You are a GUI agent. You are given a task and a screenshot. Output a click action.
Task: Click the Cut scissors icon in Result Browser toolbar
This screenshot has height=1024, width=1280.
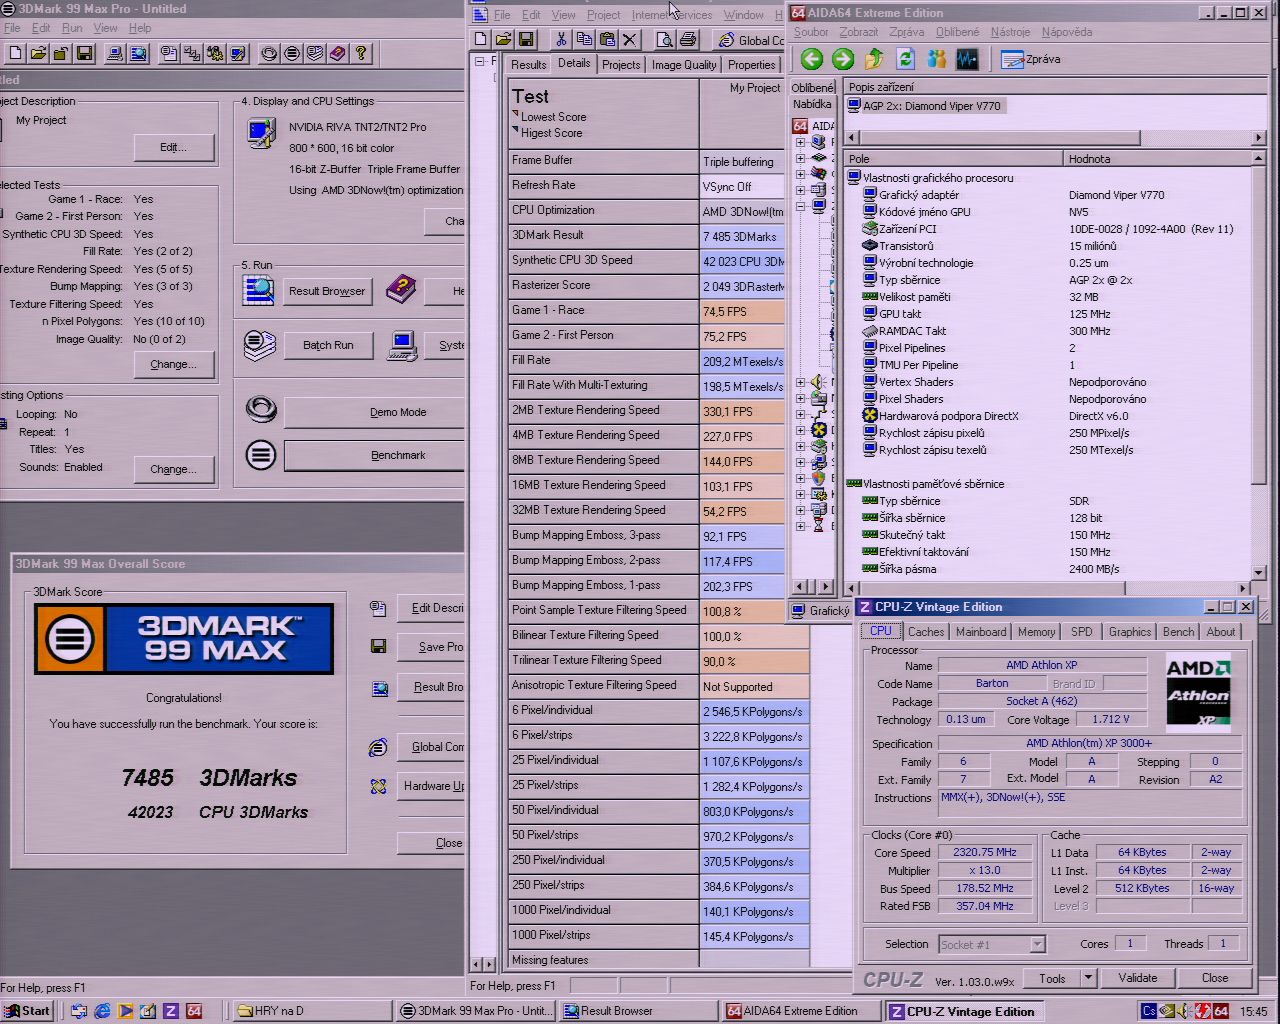click(561, 39)
